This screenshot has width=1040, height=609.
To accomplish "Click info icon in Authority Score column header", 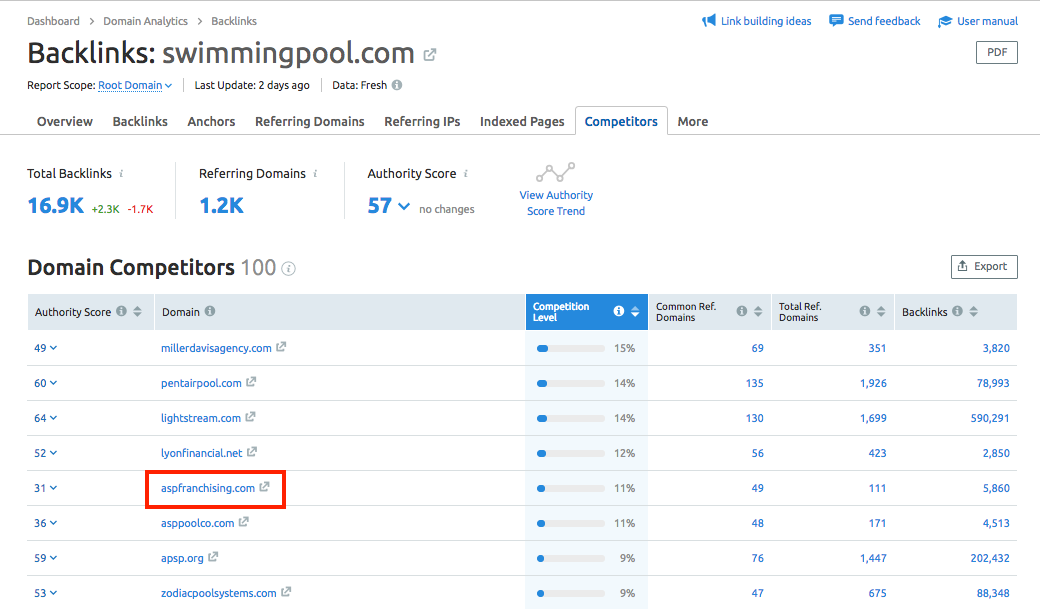I will 121,311.
